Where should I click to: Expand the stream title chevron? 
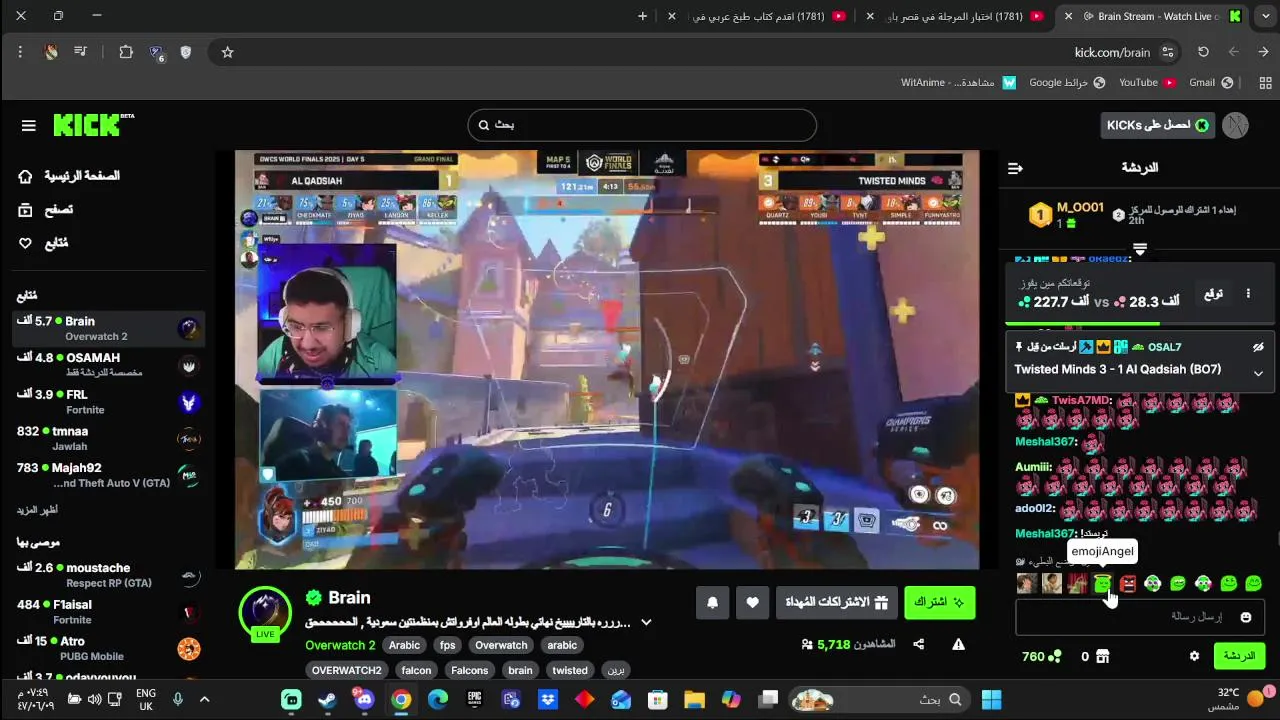tap(646, 622)
